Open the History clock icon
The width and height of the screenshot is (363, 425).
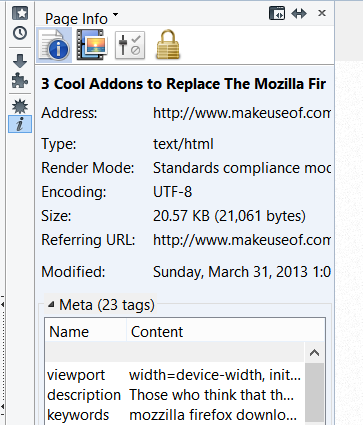click(x=20, y=33)
